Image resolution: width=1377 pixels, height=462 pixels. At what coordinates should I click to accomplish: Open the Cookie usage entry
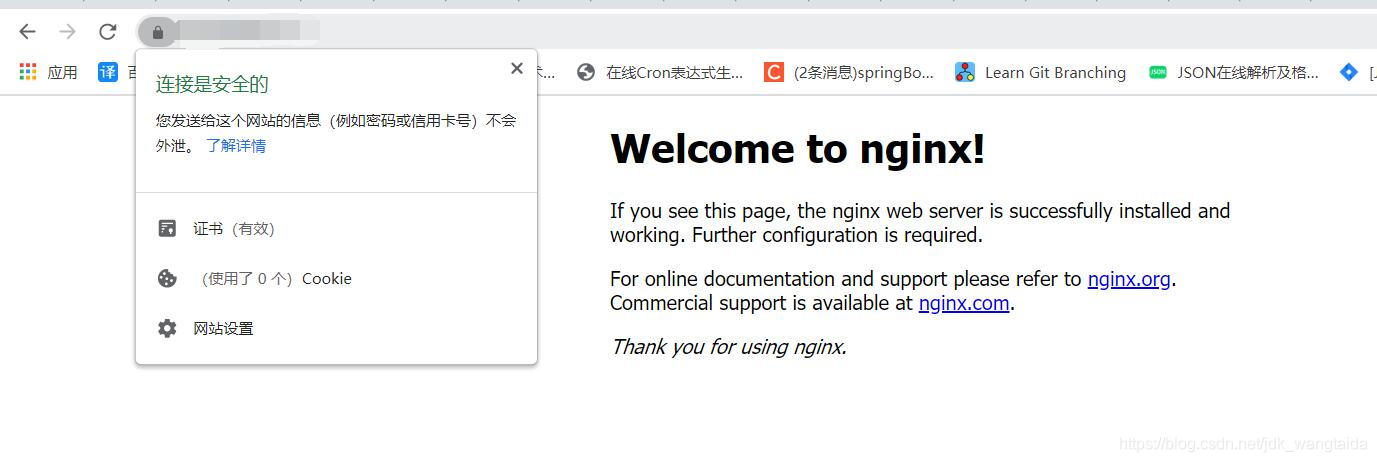336,278
